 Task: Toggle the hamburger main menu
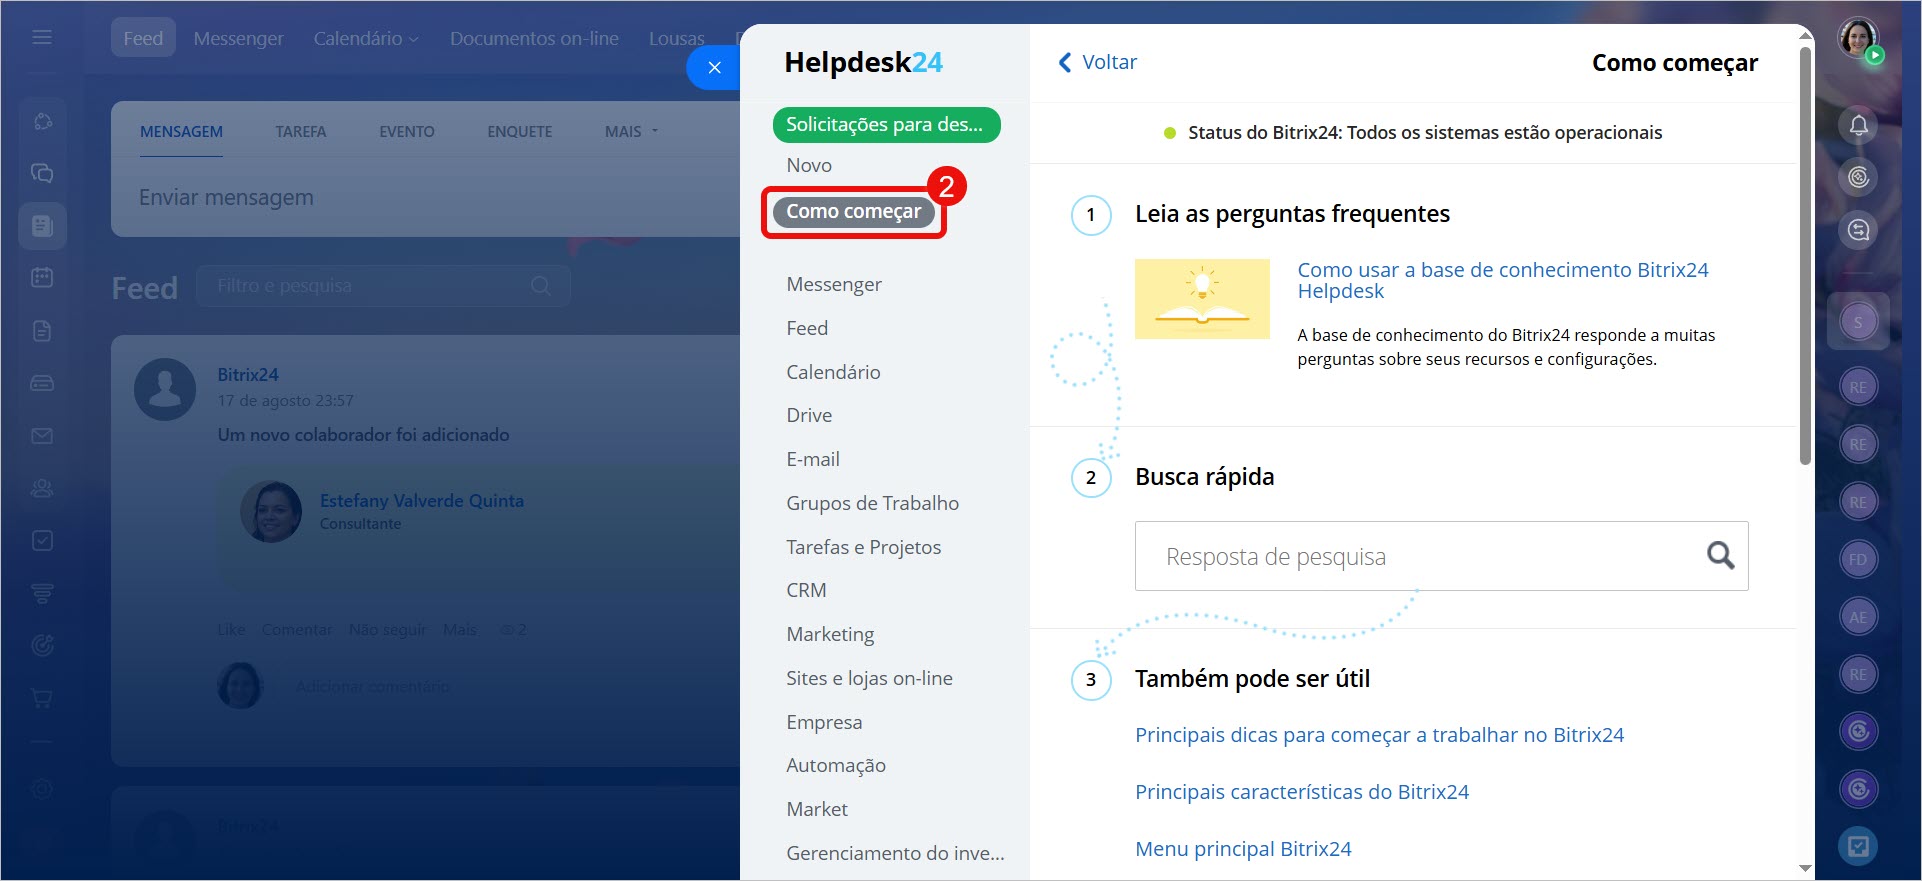point(42,37)
